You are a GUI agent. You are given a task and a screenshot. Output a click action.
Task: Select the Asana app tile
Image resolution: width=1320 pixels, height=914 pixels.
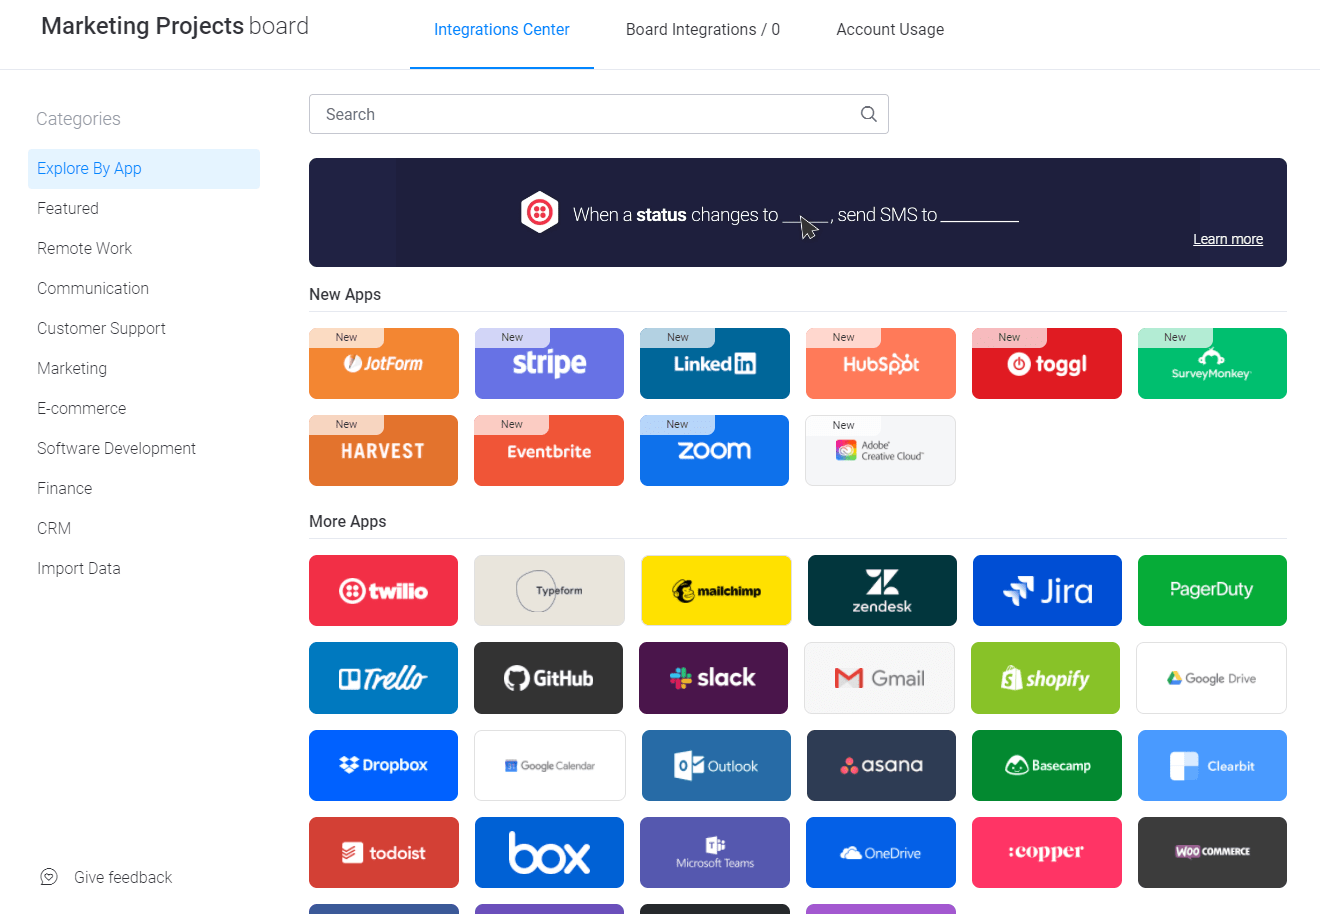click(x=882, y=765)
